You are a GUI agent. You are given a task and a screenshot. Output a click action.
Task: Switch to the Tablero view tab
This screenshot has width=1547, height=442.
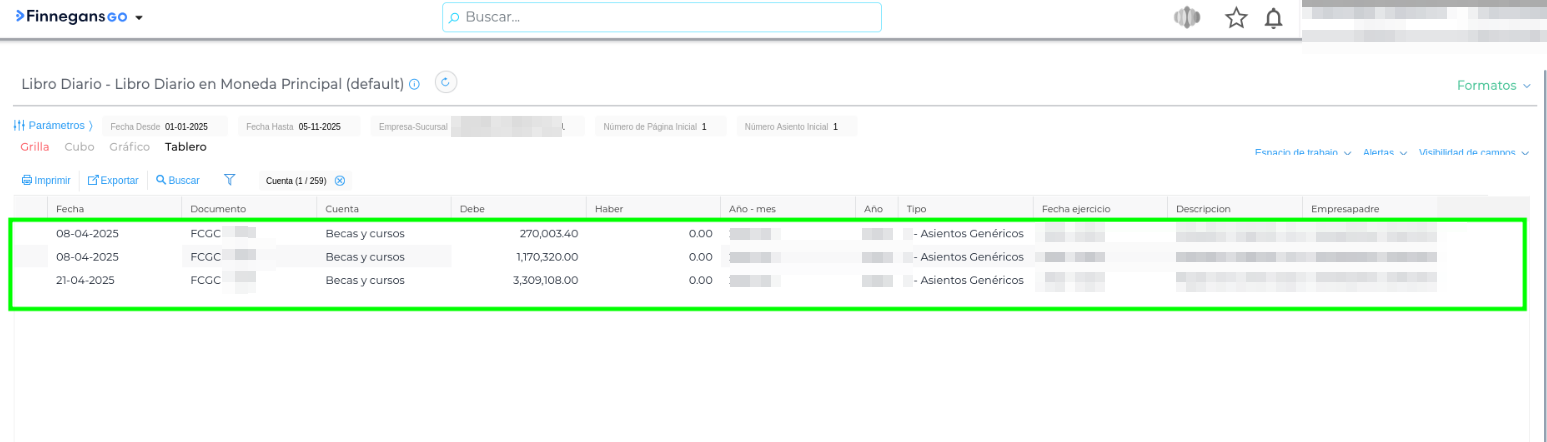pyautogui.click(x=185, y=147)
